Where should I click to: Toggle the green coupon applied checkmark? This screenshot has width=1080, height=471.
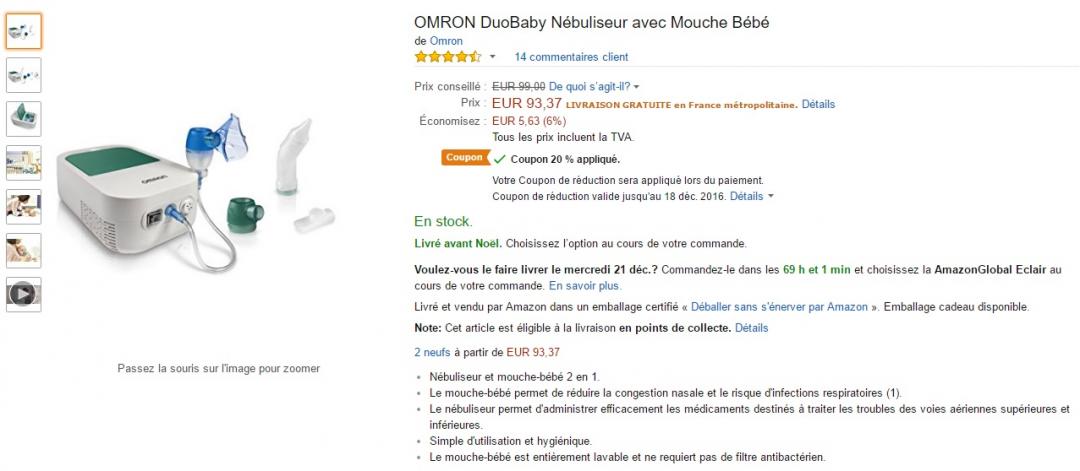(x=499, y=159)
